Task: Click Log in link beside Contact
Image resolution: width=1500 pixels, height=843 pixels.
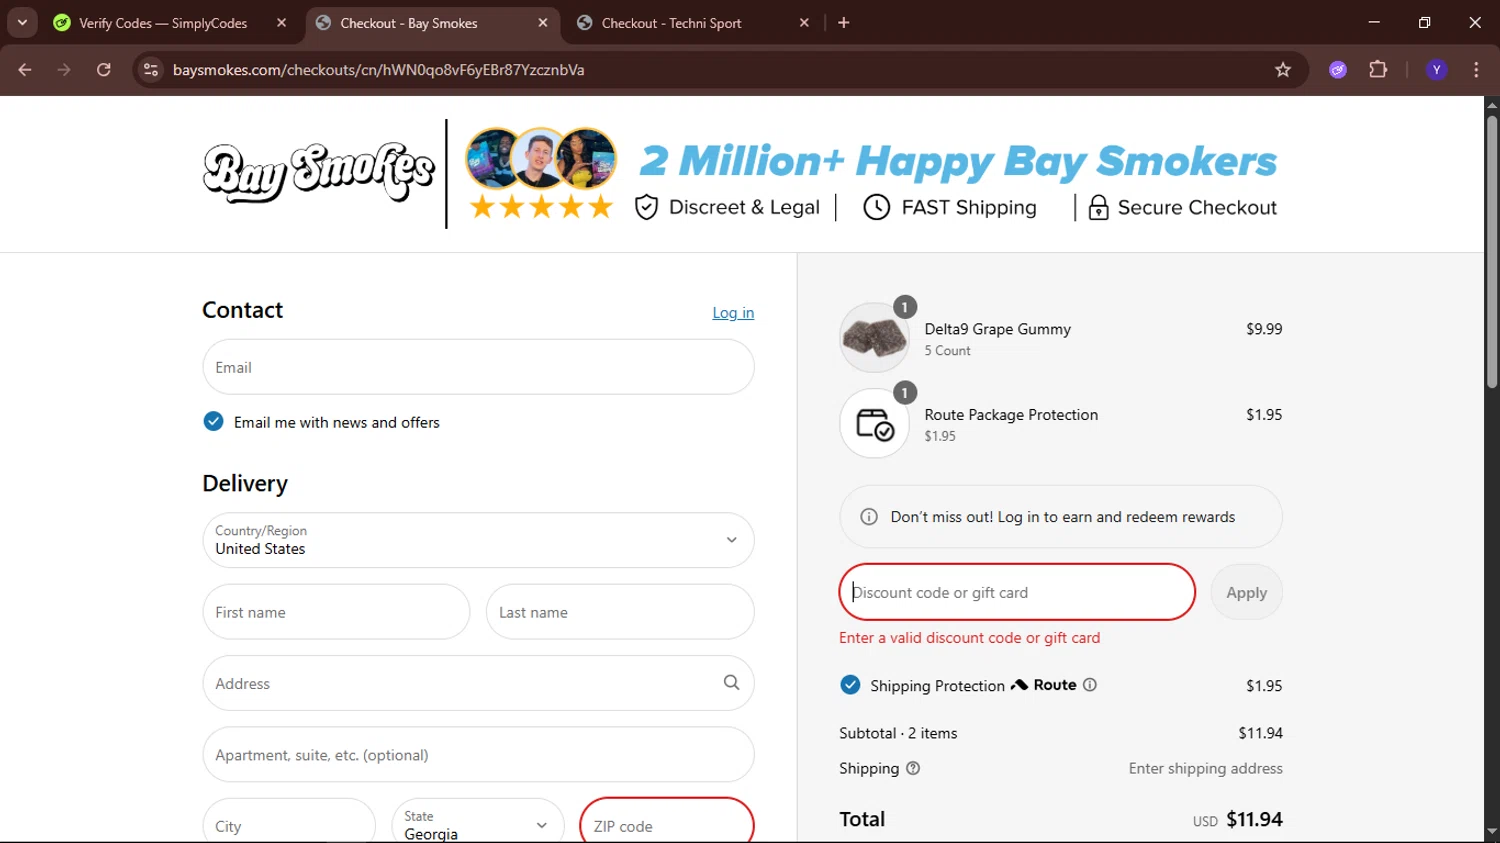Action: [x=733, y=313]
